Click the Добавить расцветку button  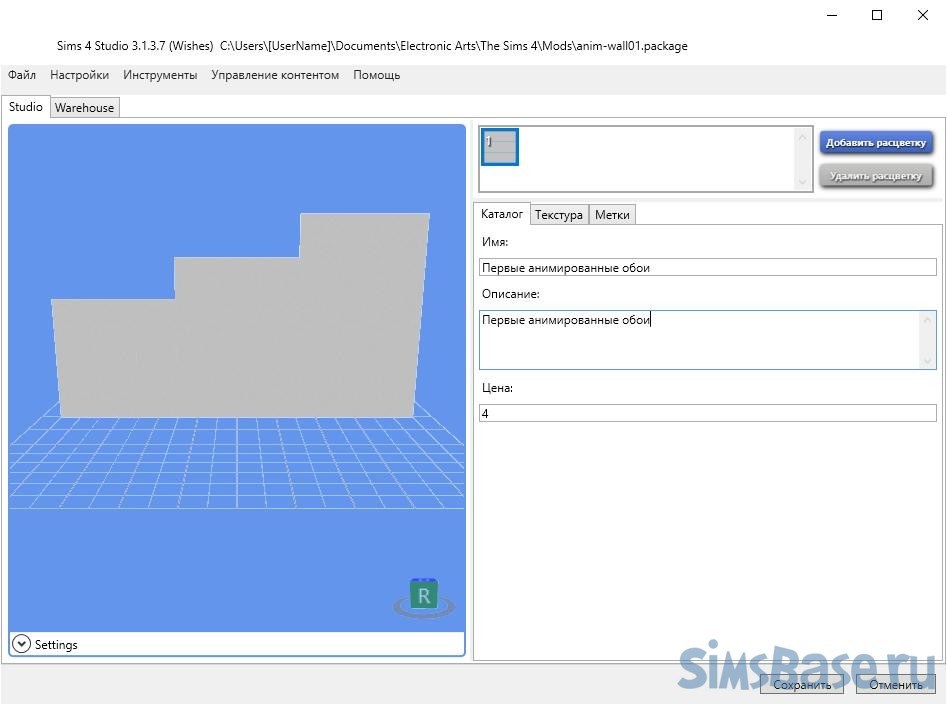pos(876,143)
